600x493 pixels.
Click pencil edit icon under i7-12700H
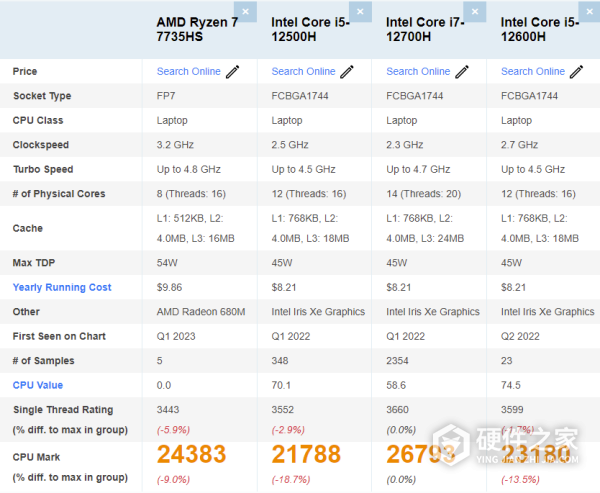[463, 72]
